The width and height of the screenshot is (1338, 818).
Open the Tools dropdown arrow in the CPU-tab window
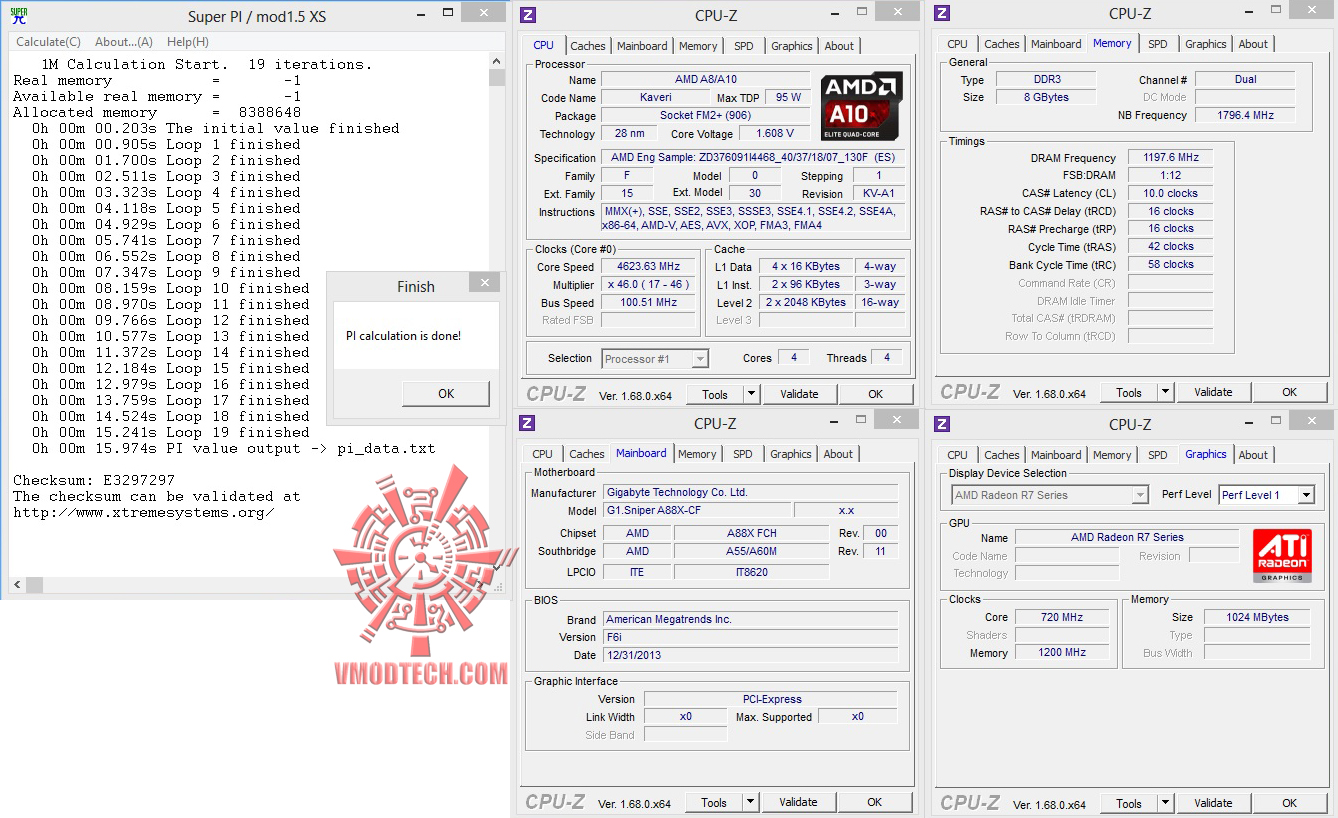click(x=752, y=394)
